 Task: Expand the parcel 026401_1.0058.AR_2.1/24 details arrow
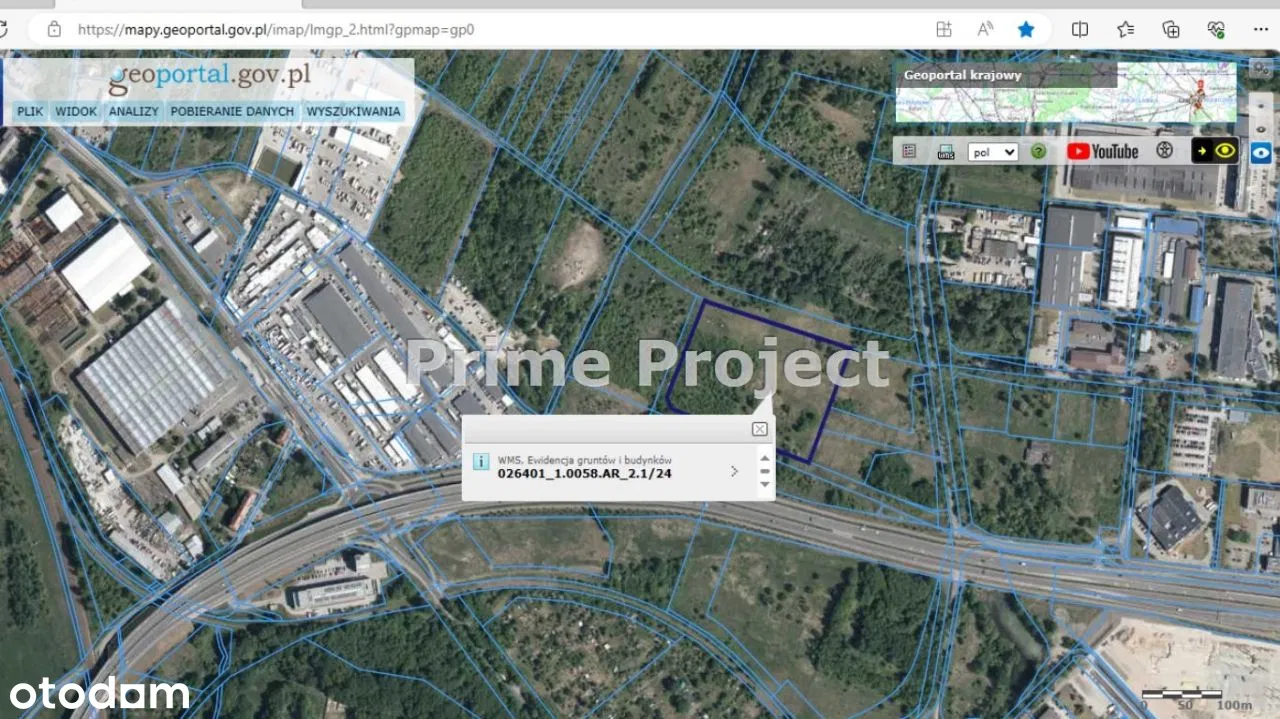[734, 471]
